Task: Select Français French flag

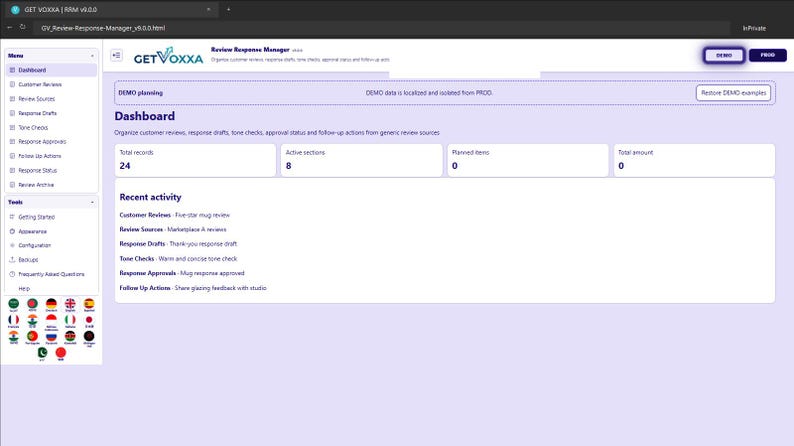Action: pos(14,321)
